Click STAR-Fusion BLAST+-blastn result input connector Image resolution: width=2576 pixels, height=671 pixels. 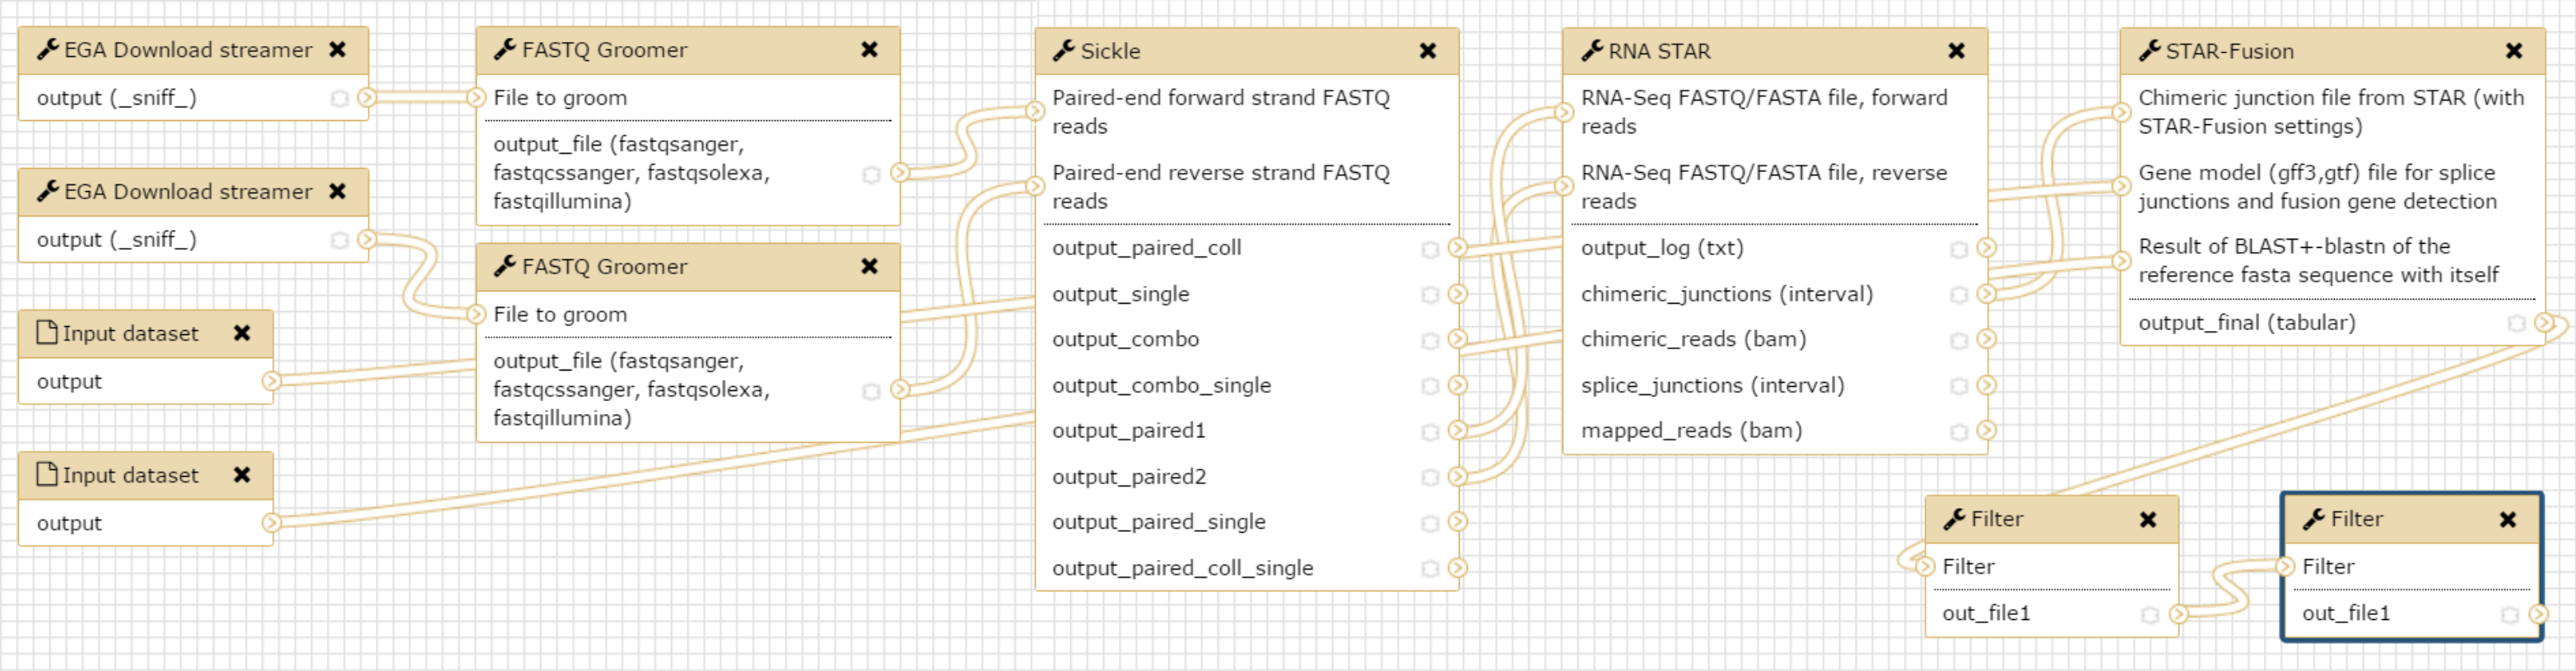pos(2121,261)
